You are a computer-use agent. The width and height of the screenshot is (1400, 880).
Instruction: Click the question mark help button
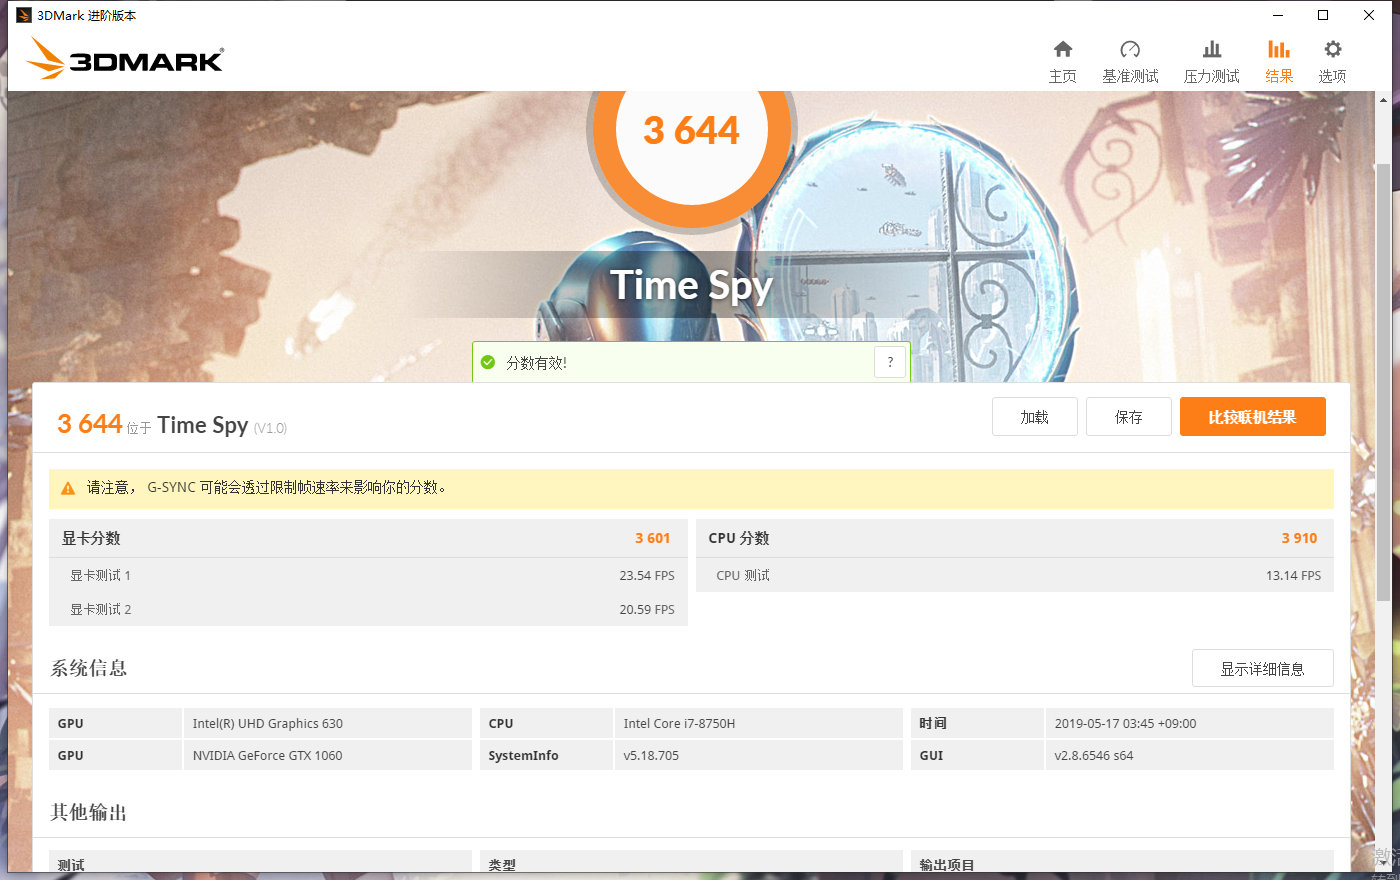[x=890, y=362]
